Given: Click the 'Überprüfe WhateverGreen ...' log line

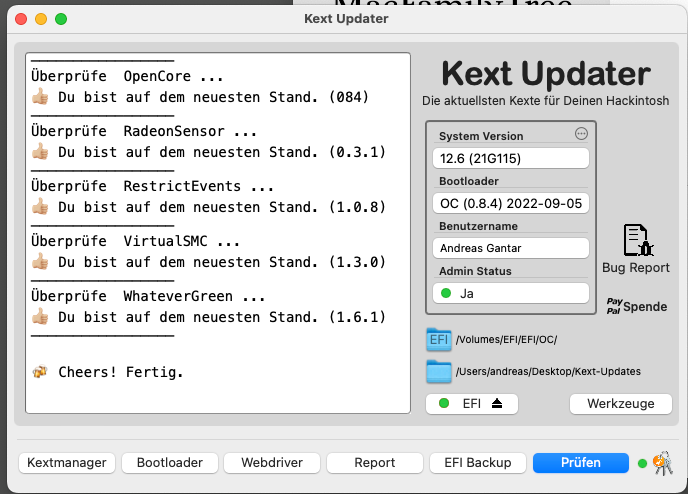Looking at the screenshot, I should pyautogui.click(x=148, y=296).
